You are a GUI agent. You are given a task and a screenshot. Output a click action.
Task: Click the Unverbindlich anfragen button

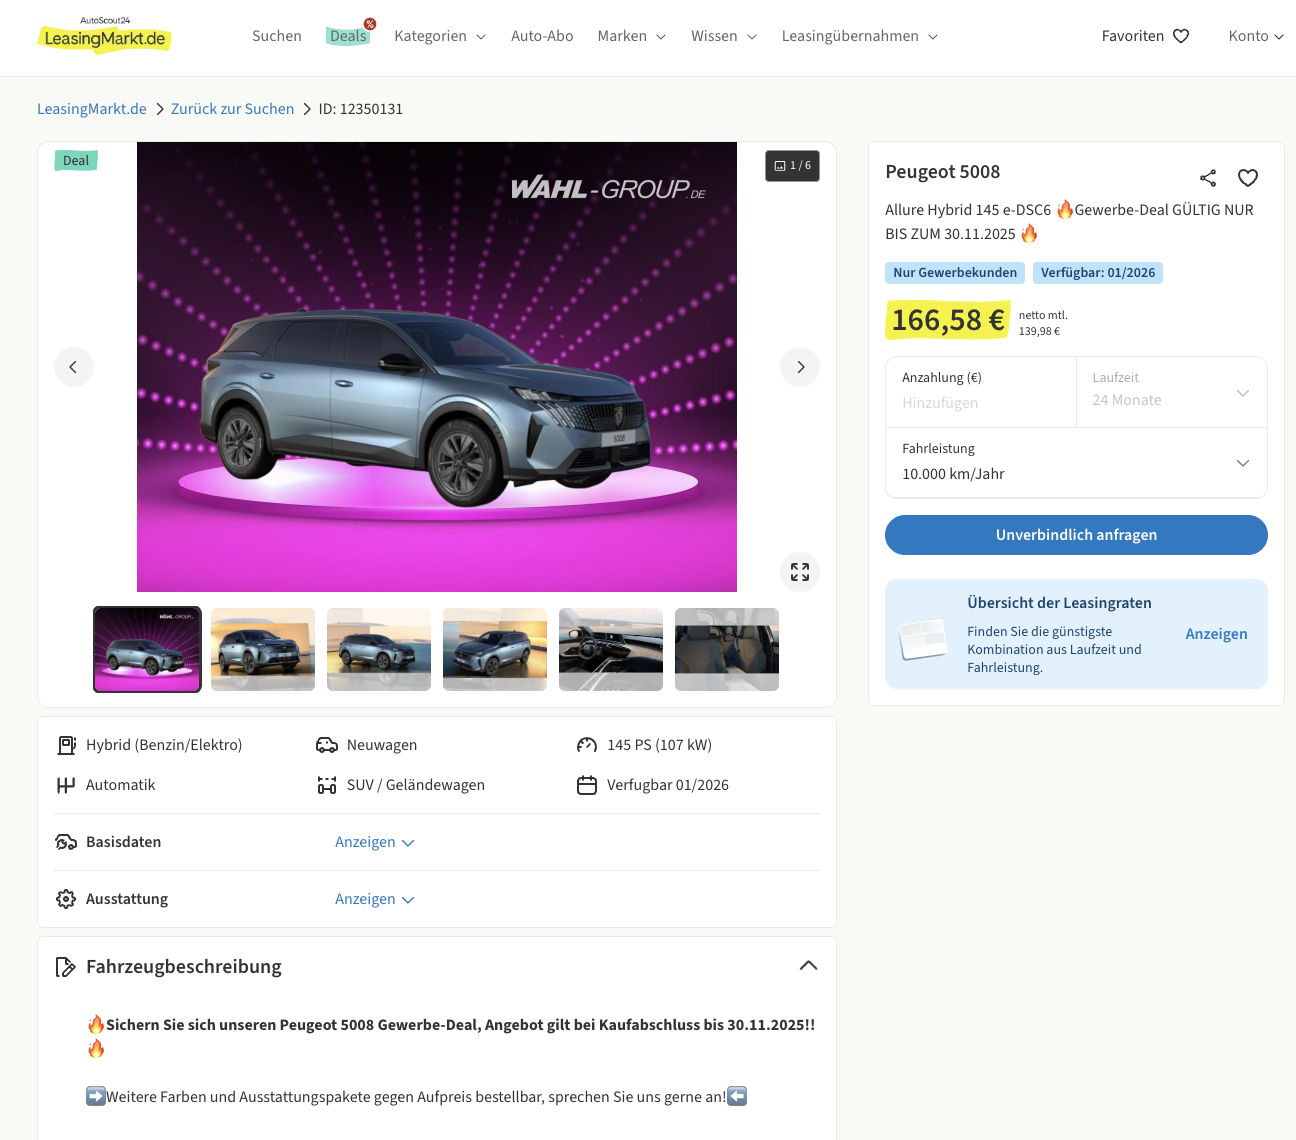coord(1076,535)
